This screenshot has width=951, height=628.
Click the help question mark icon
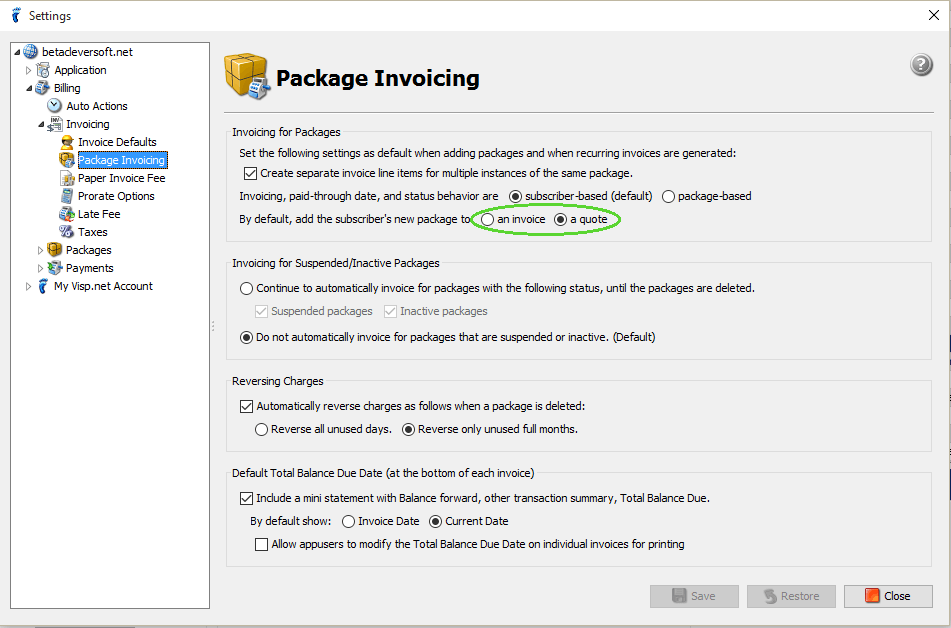921,64
